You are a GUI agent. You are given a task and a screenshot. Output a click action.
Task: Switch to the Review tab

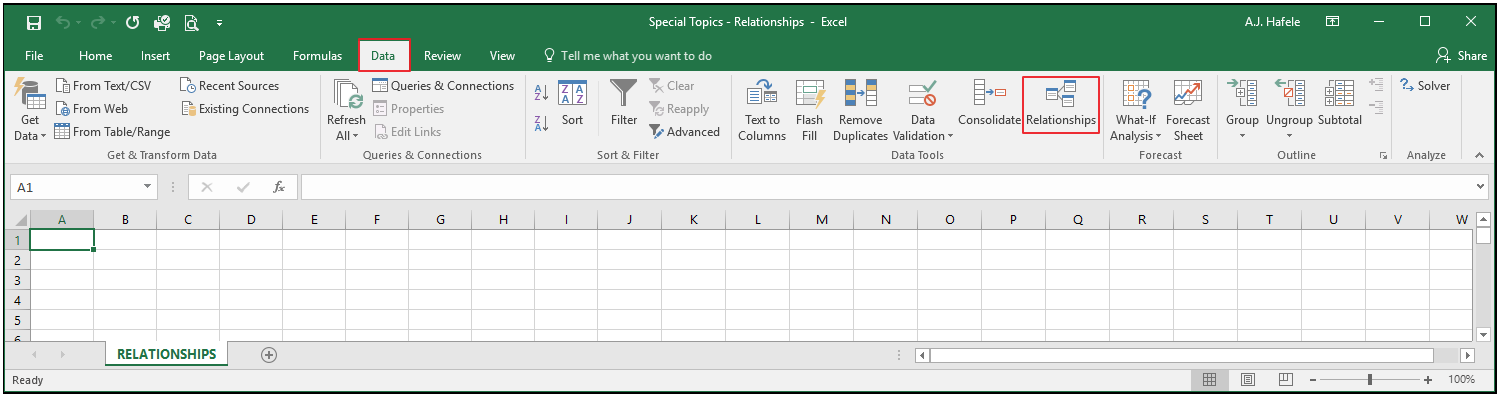tap(442, 56)
